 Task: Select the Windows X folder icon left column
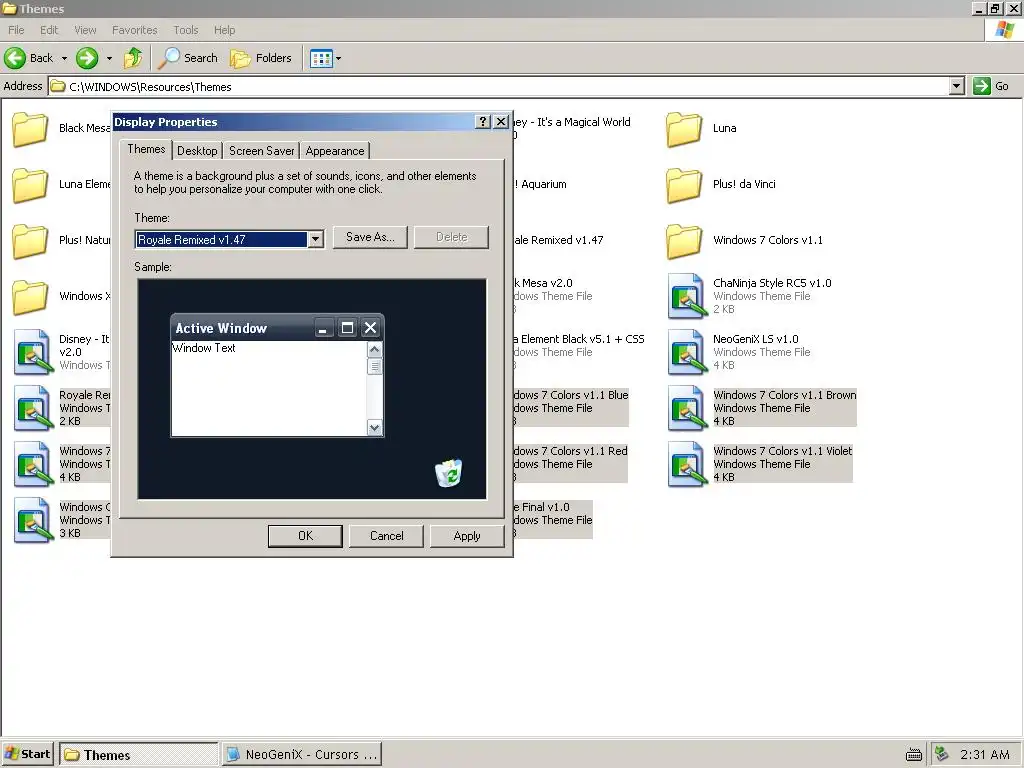click(30, 296)
